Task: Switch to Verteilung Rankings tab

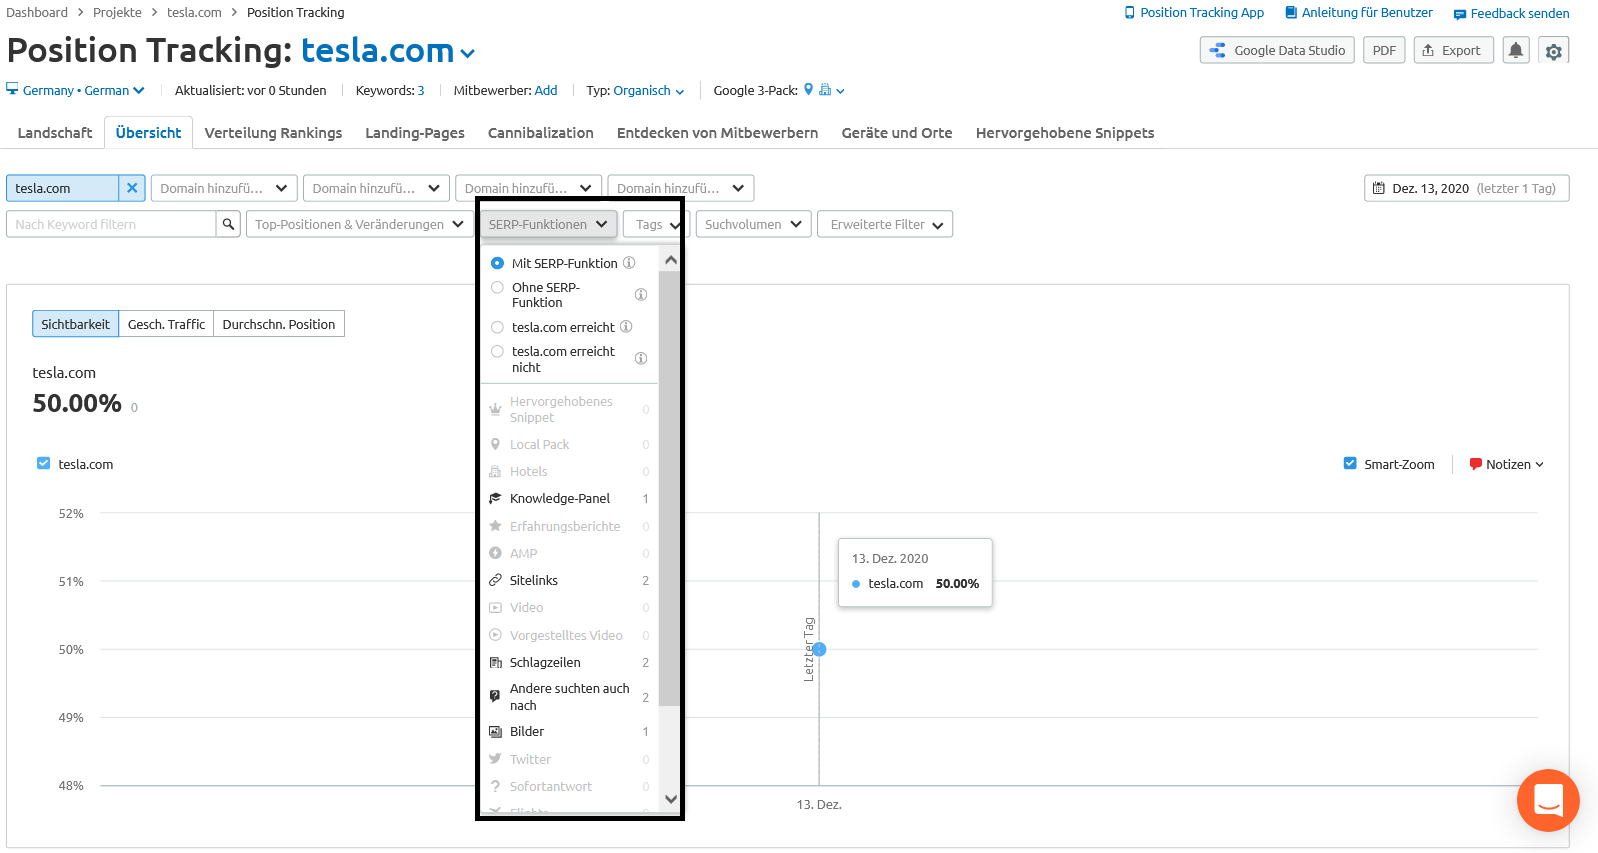Action: [273, 132]
